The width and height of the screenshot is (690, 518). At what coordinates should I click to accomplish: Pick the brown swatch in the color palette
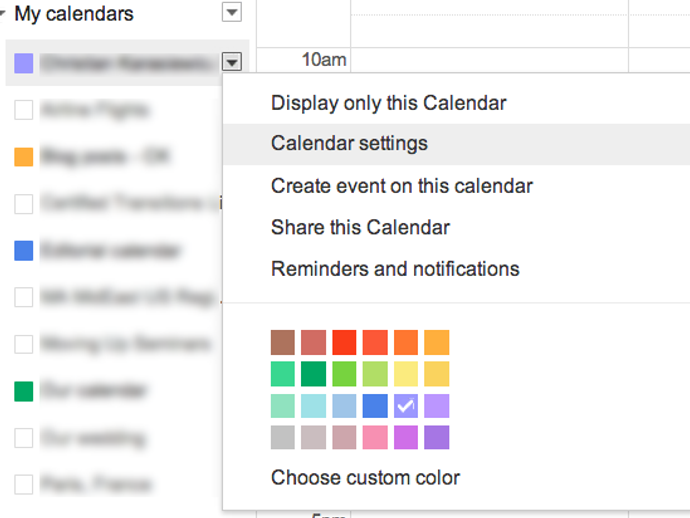point(283,343)
